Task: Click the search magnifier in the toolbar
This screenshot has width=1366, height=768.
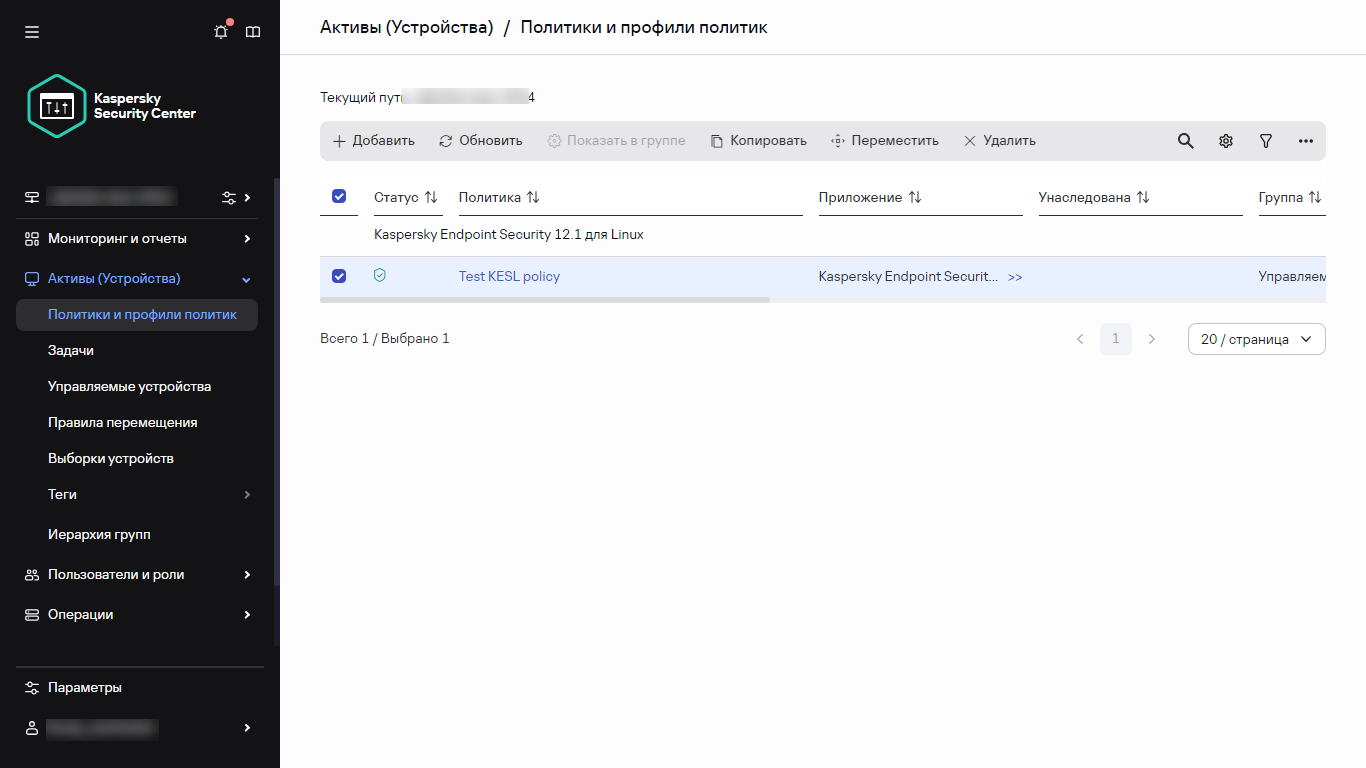Action: [x=1185, y=140]
